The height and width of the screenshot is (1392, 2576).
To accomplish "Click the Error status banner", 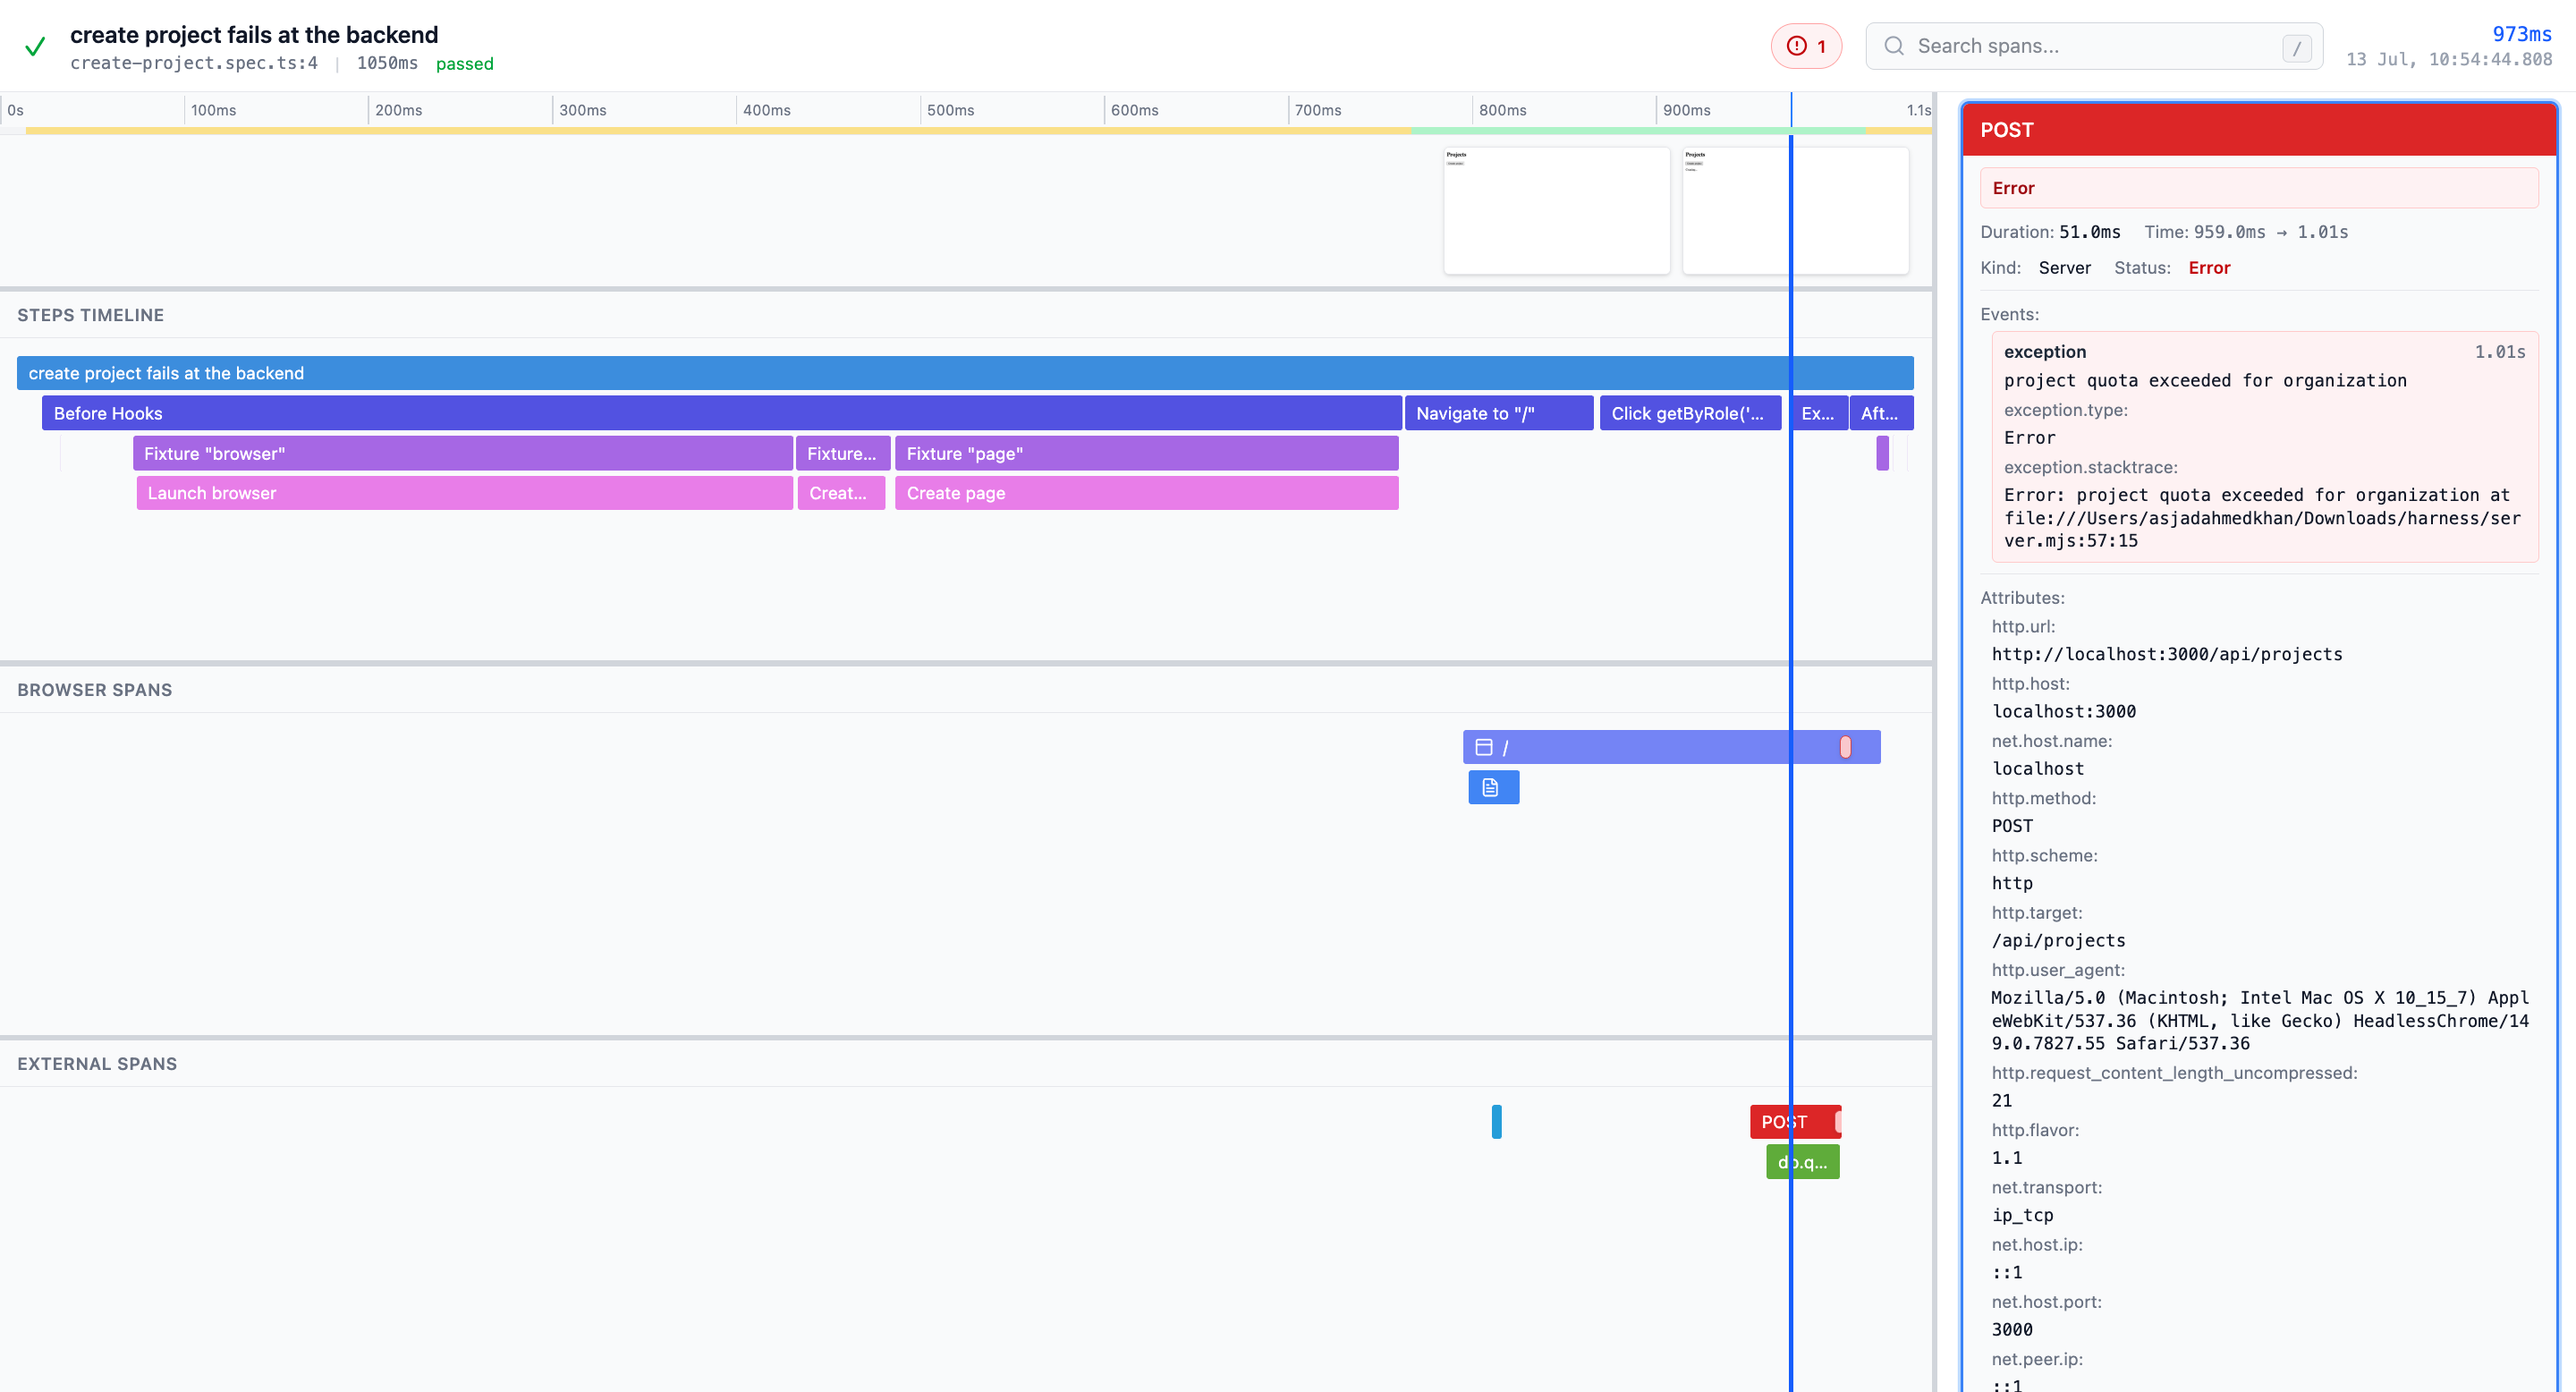I will tap(2259, 188).
